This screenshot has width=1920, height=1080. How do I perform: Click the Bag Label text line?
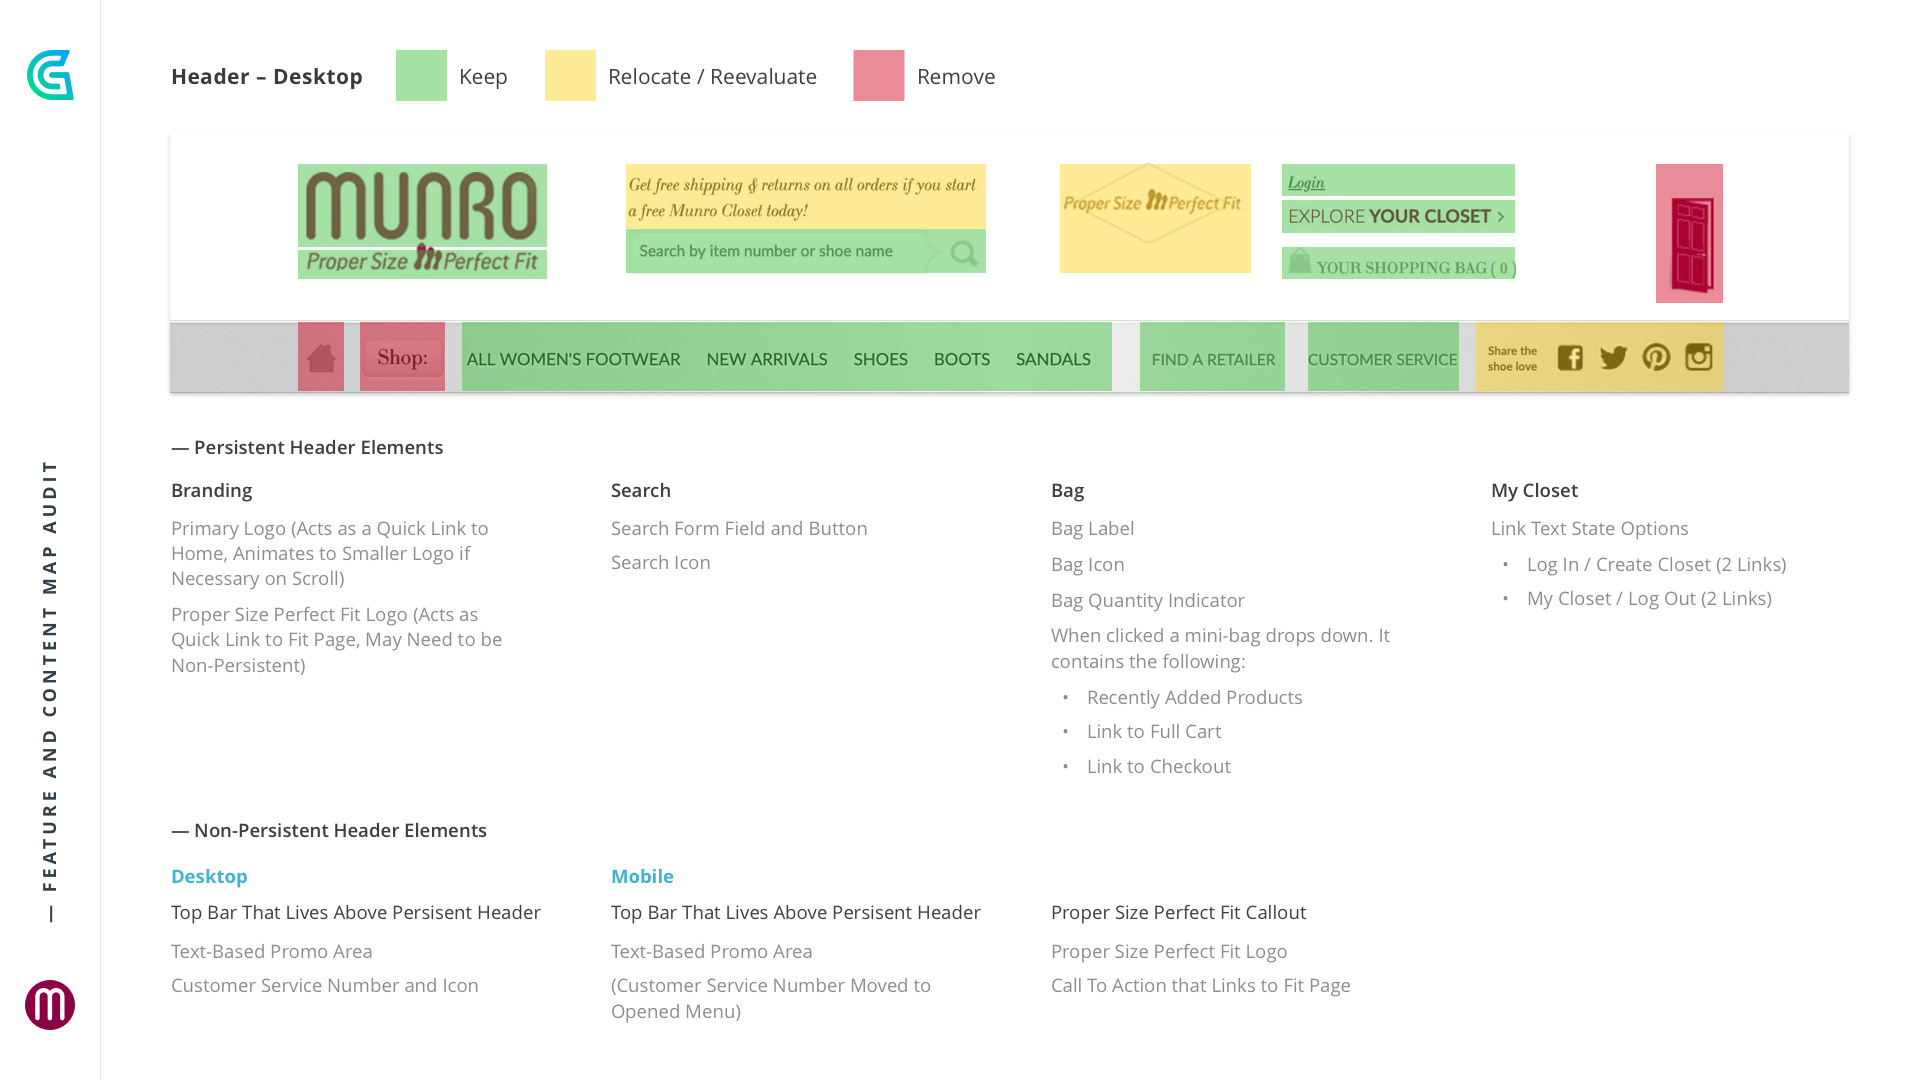point(1092,528)
